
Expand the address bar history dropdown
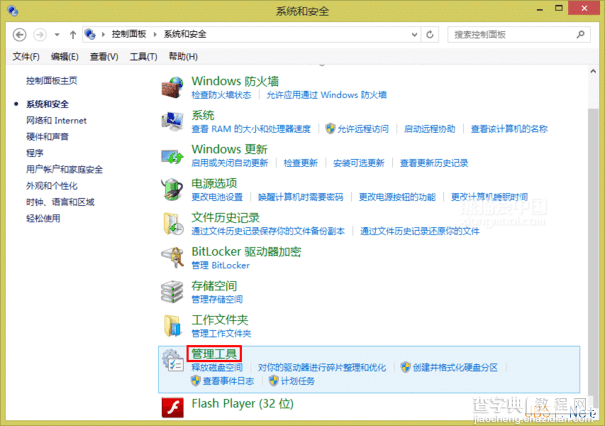coord(414,35)
